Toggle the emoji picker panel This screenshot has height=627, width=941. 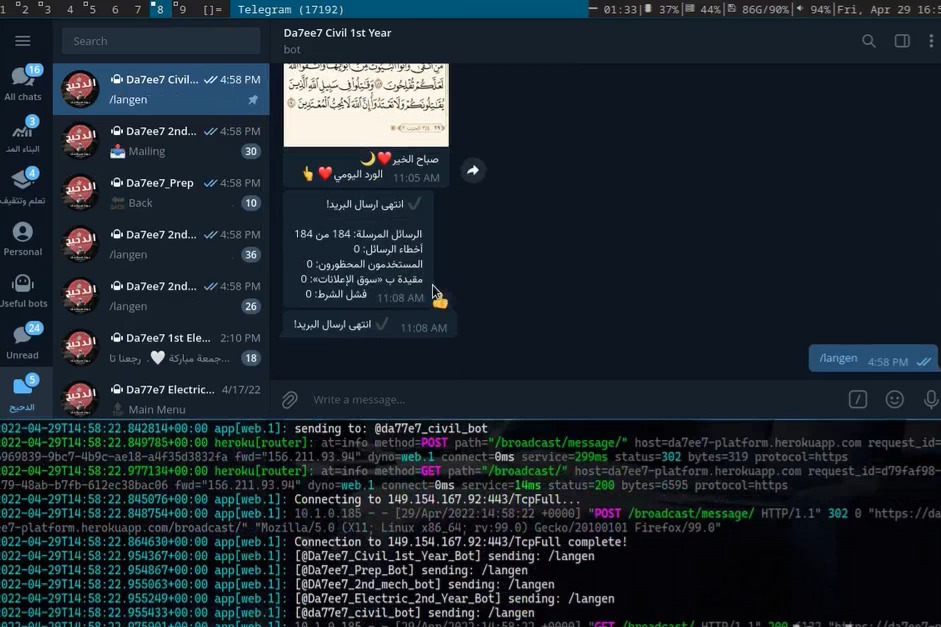click(894, 399)
